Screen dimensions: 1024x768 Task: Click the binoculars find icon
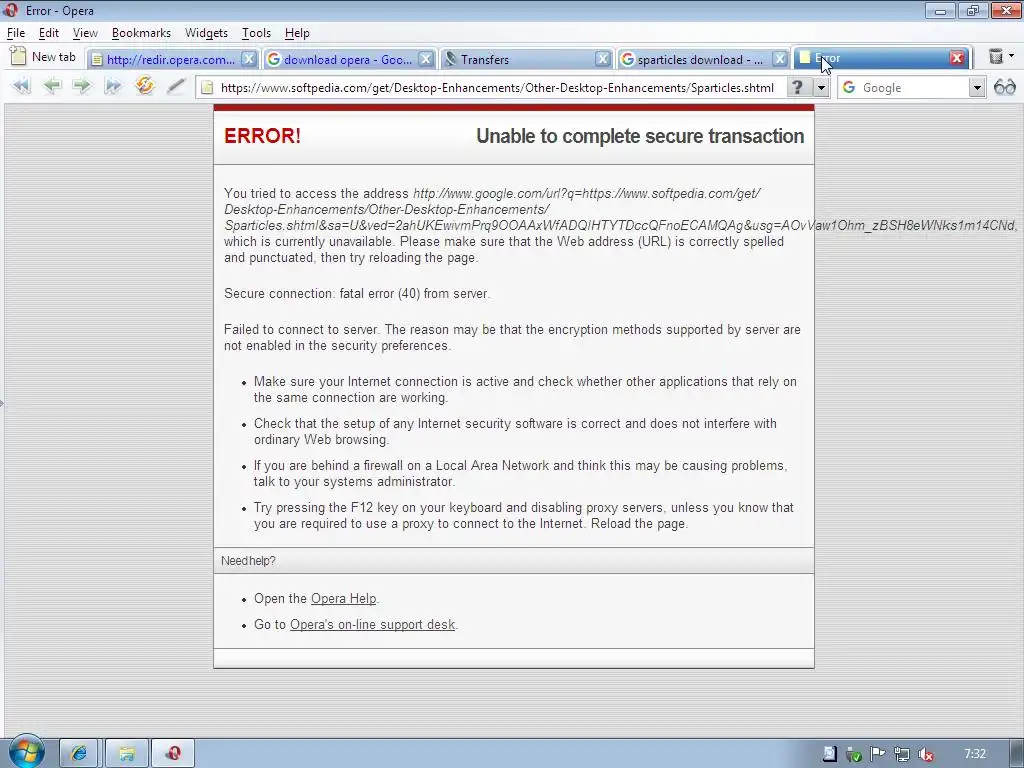point(1004,87)
